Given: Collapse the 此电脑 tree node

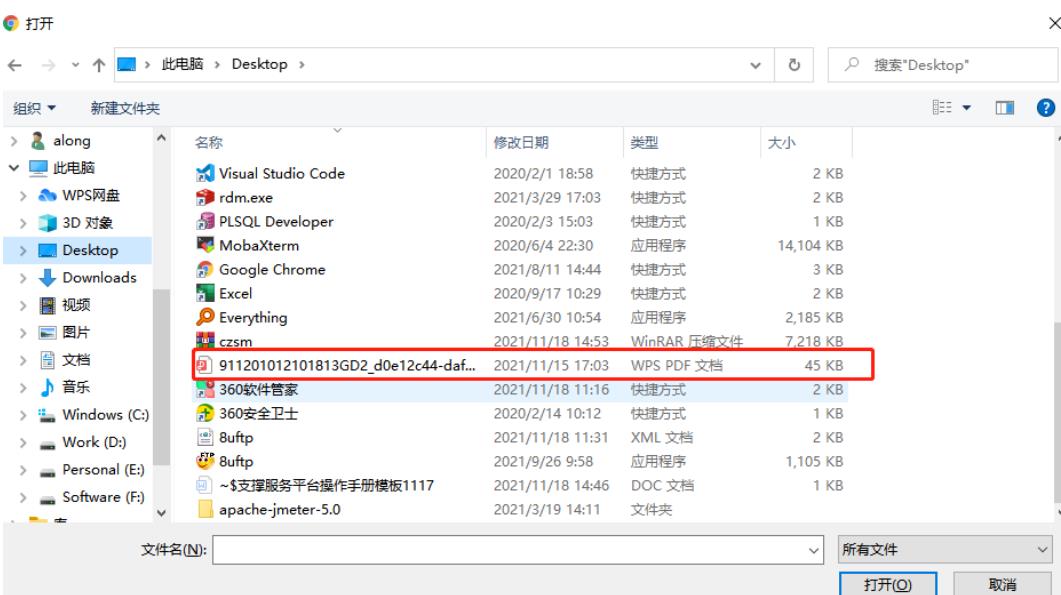Looking at the screenshot, I should pos(13,168).
